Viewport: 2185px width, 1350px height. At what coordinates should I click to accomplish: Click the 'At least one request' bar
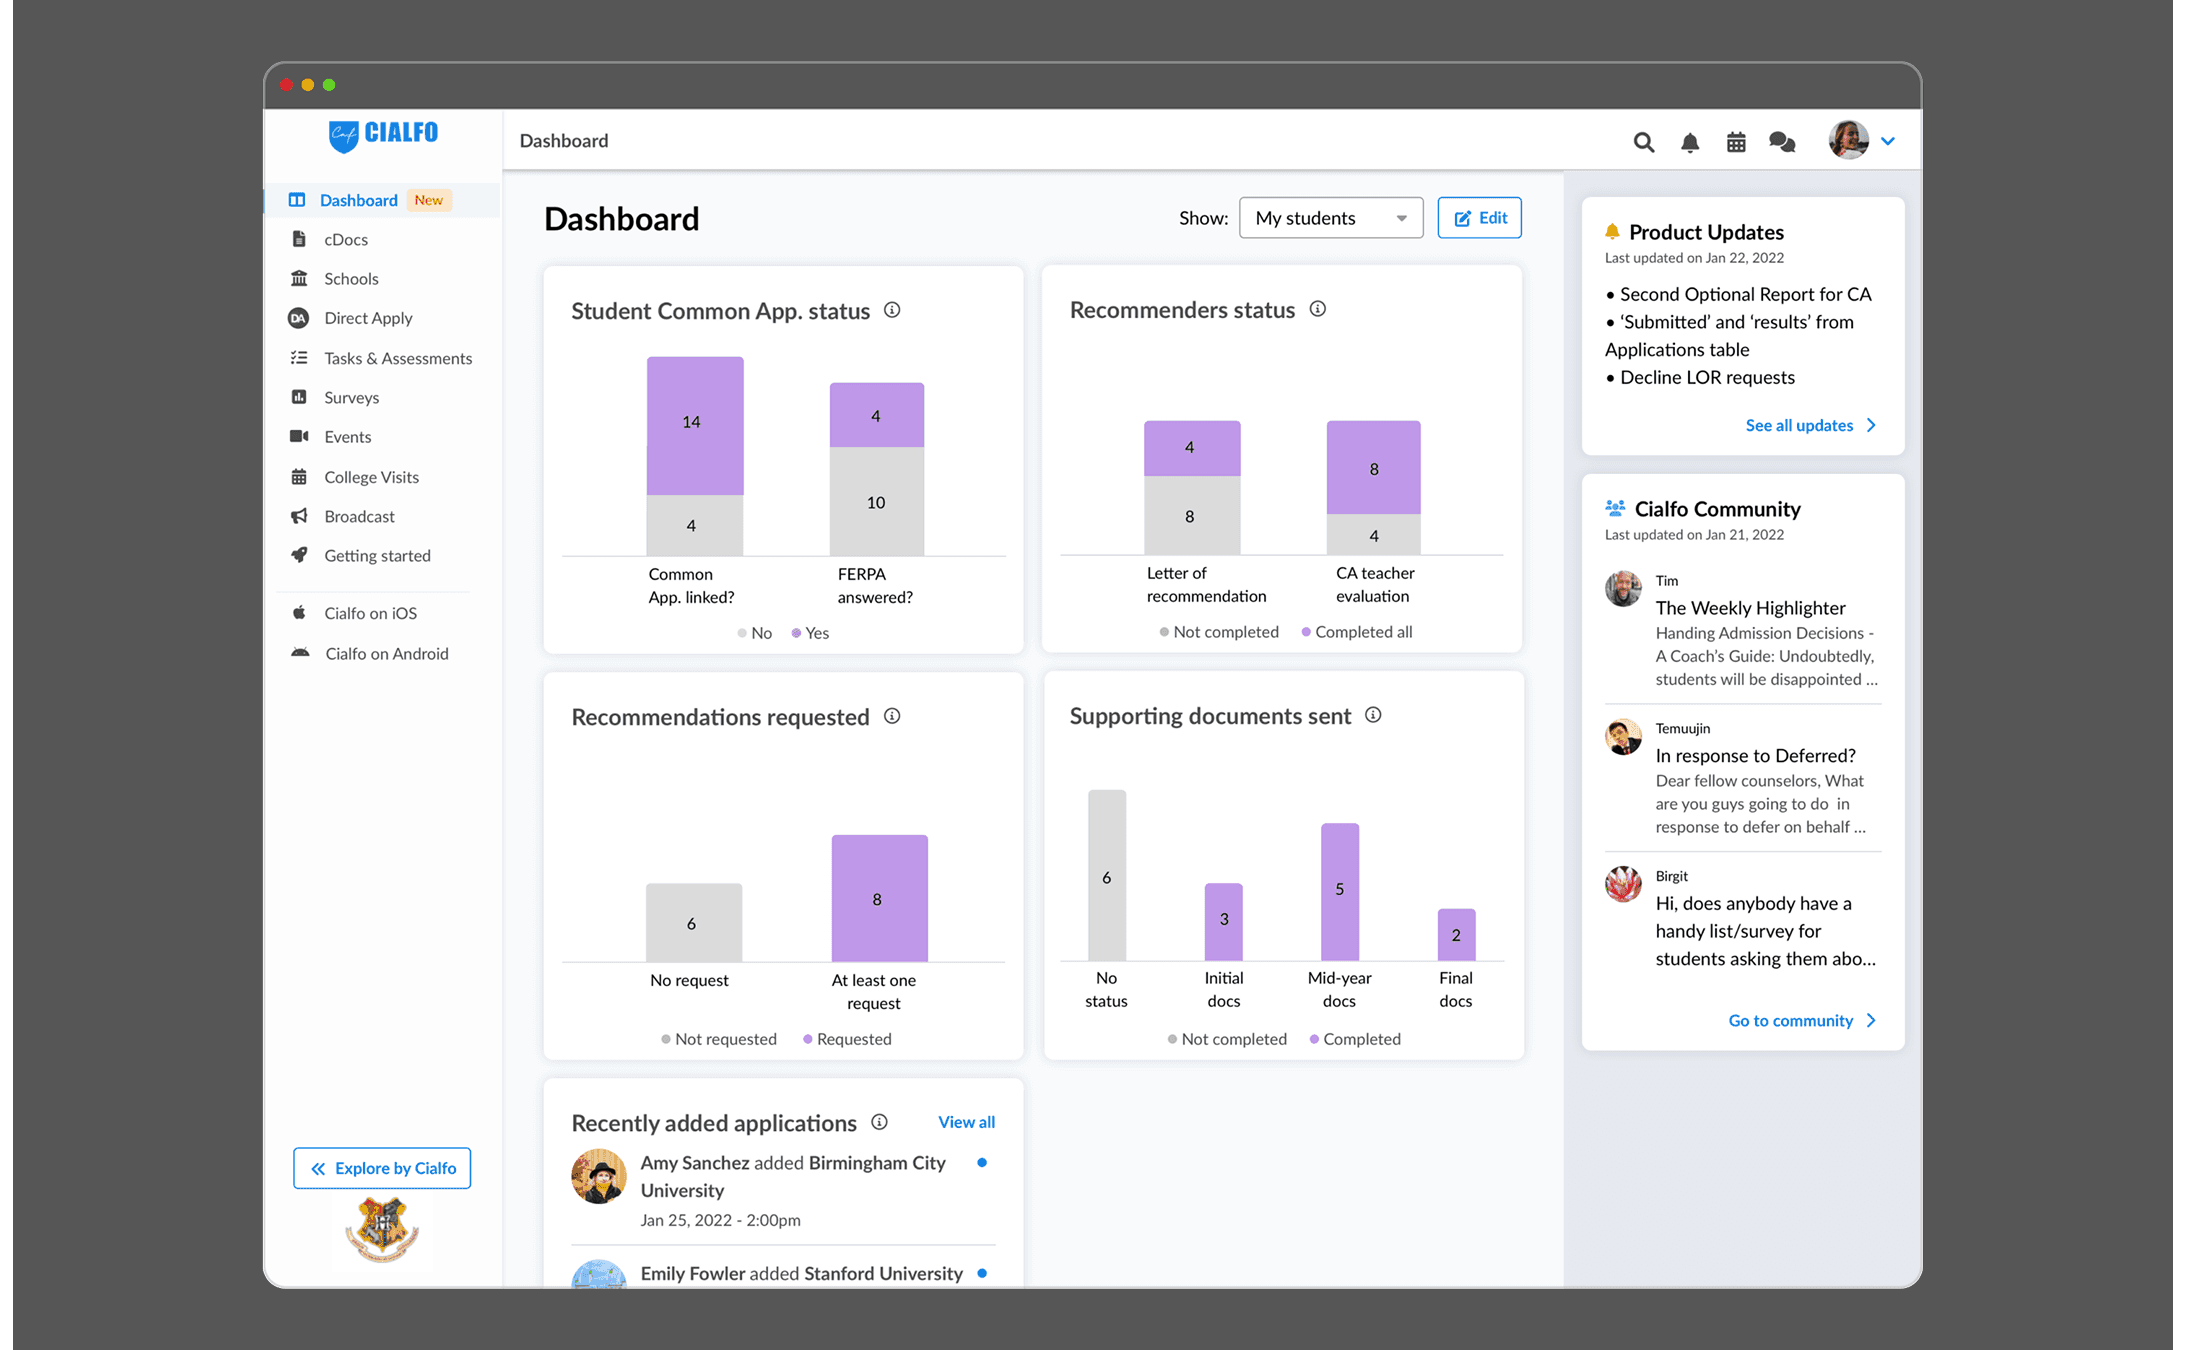click(x=880, y=898)
